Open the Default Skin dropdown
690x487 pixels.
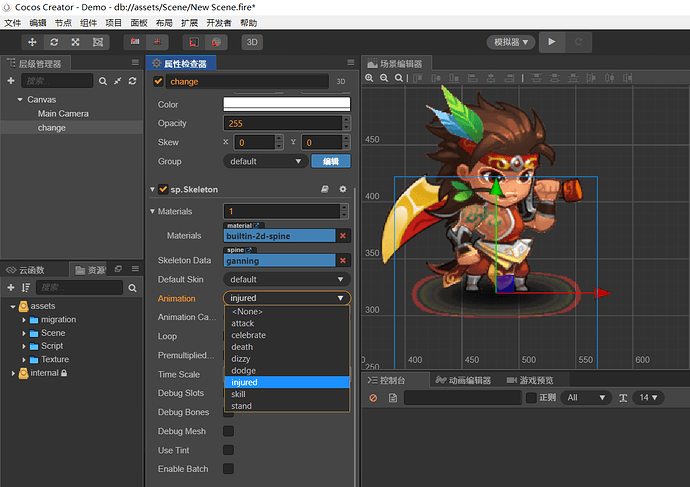tap(286, 279)
